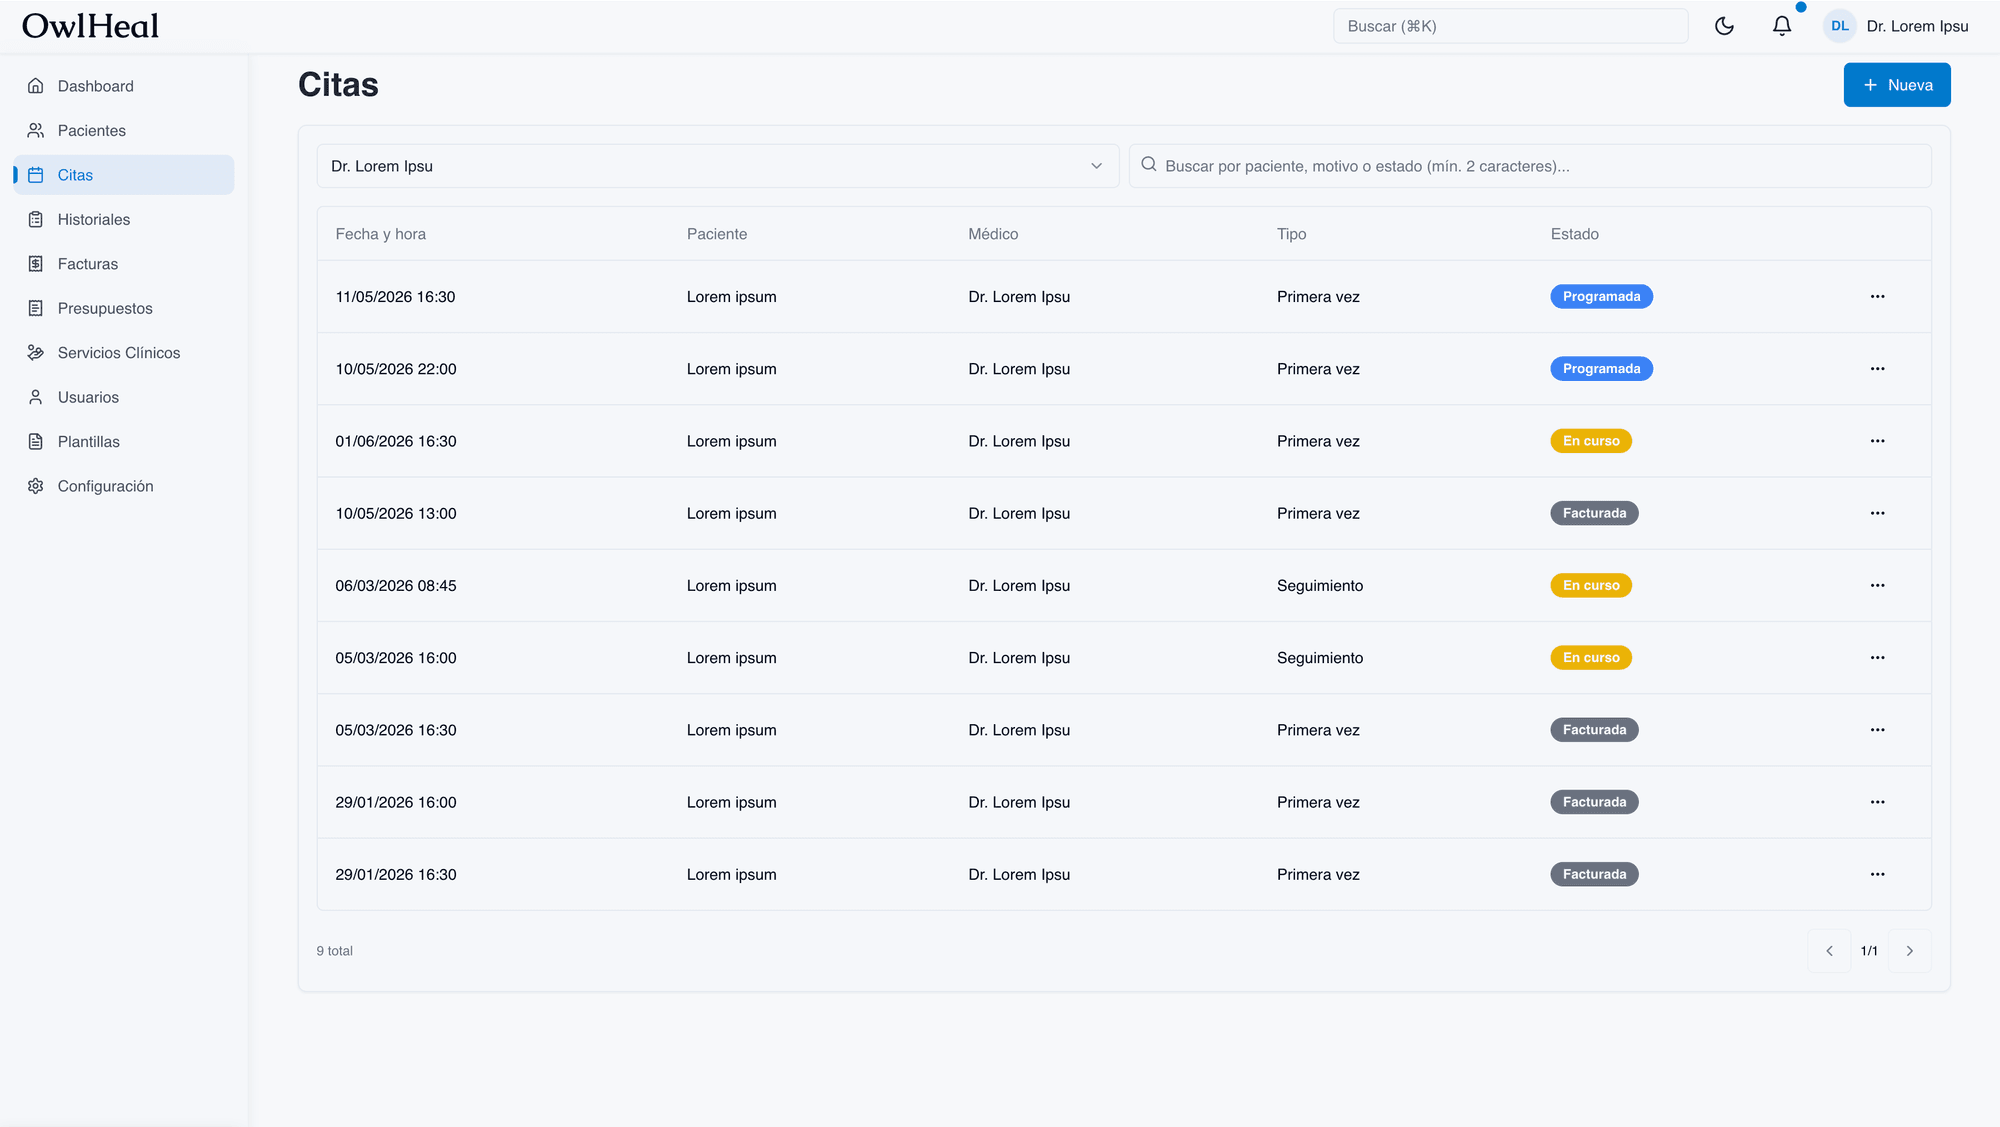This screenshot has width=2000, height=1127.
Task: Open Configuración settings
Action: [124, 486]
